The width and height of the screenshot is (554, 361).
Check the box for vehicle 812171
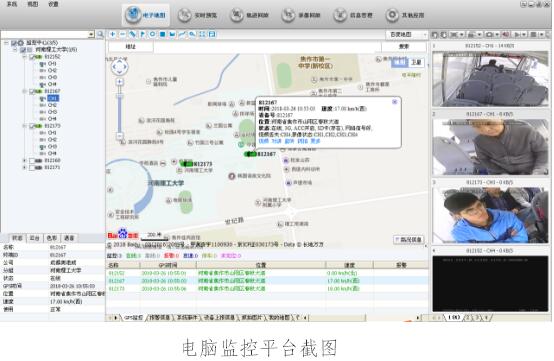coord(31,167)
